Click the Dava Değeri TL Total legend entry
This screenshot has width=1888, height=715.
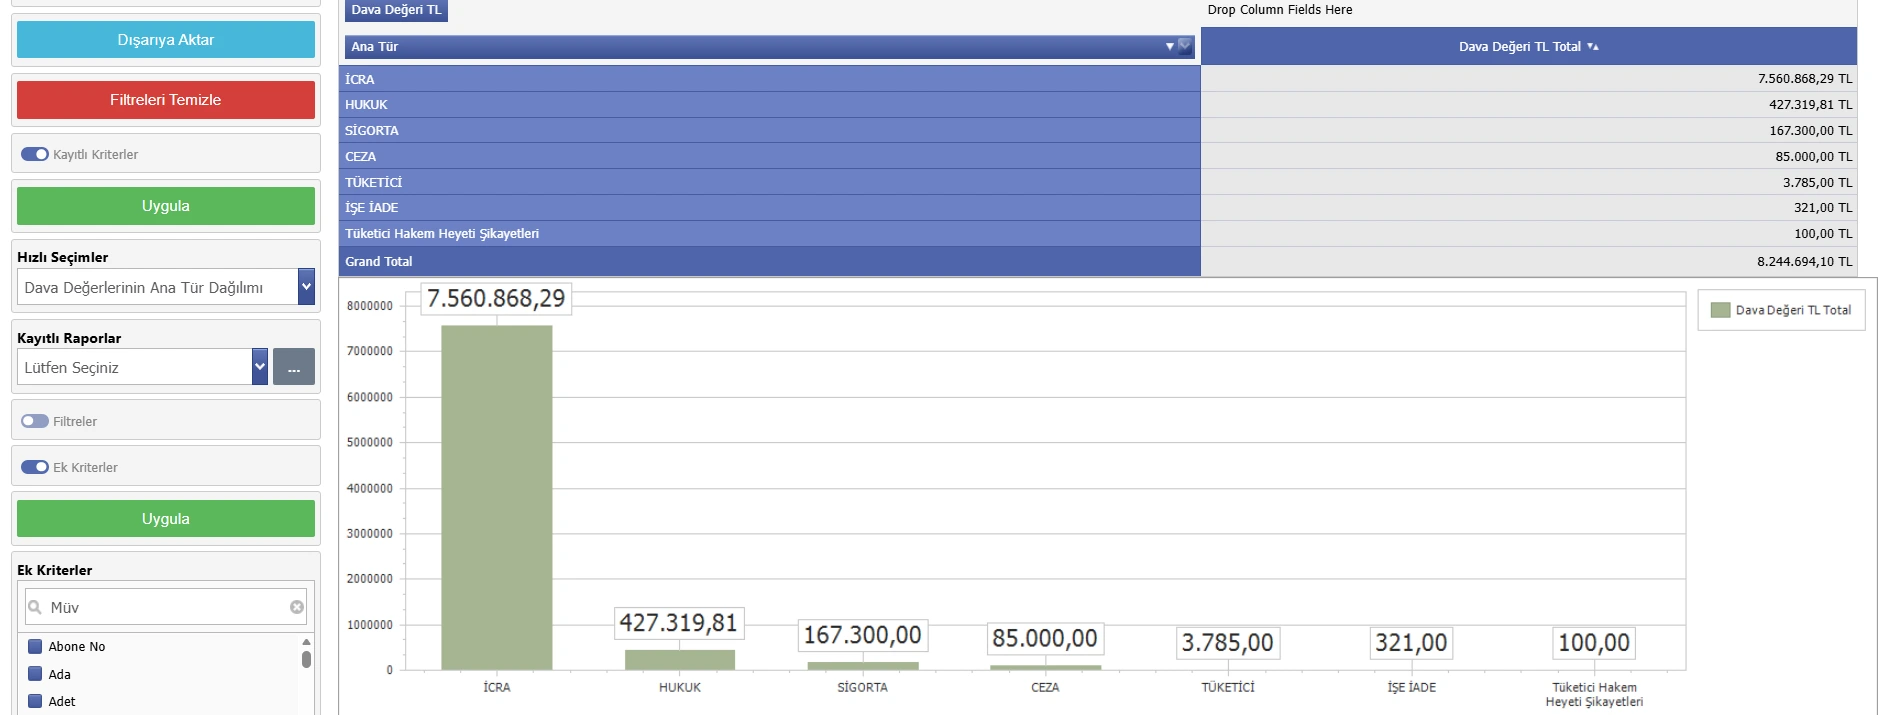point(1781,310)
